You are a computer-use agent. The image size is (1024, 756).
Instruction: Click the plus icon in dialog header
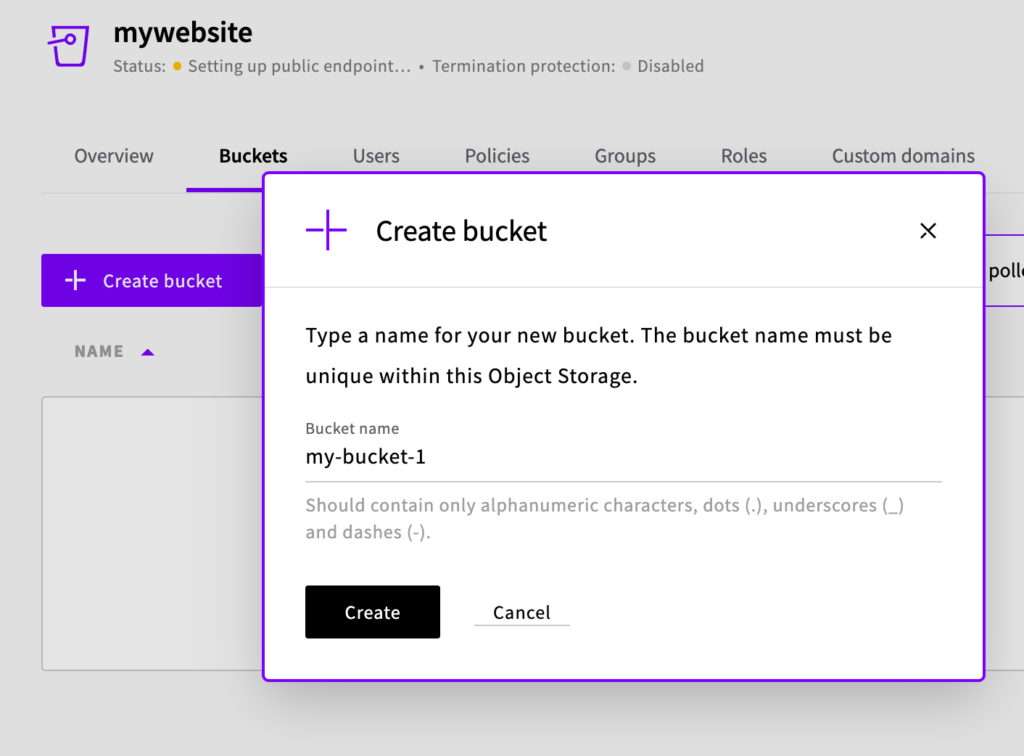click(x=327, y=230)
